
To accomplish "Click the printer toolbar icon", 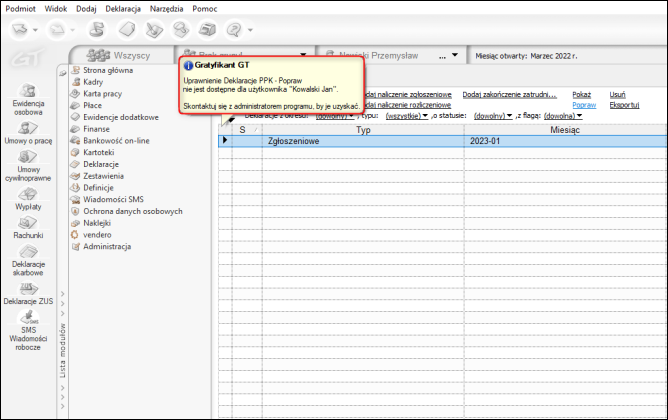I will click(207, 30).
